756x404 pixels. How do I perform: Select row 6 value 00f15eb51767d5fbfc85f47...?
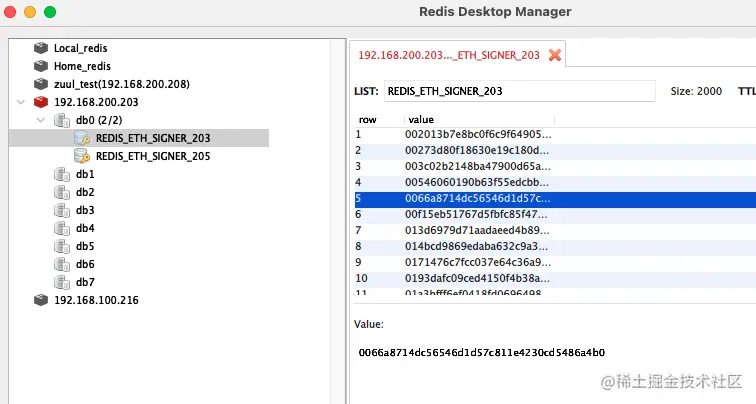point(477,214)
